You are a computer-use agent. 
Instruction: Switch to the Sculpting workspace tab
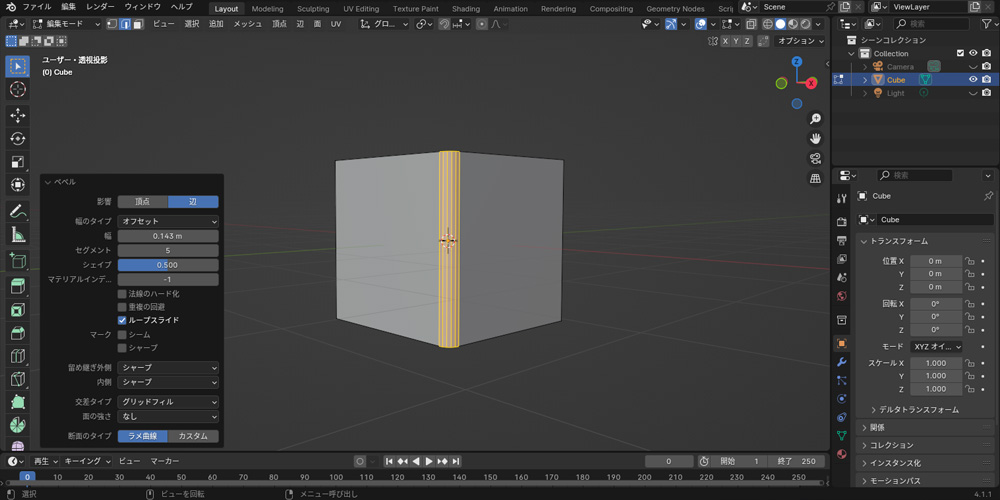[313, 9]
